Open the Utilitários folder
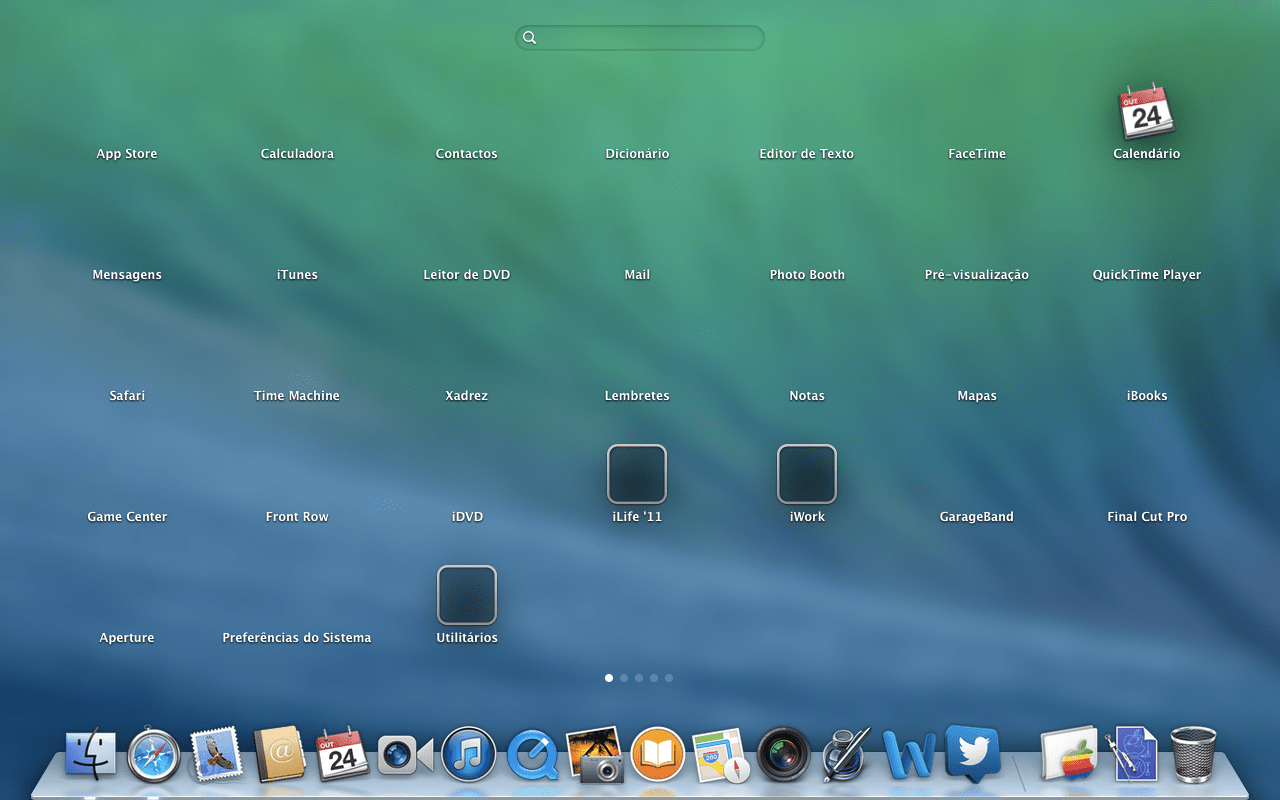The image size is (1280, 800). 467,594
